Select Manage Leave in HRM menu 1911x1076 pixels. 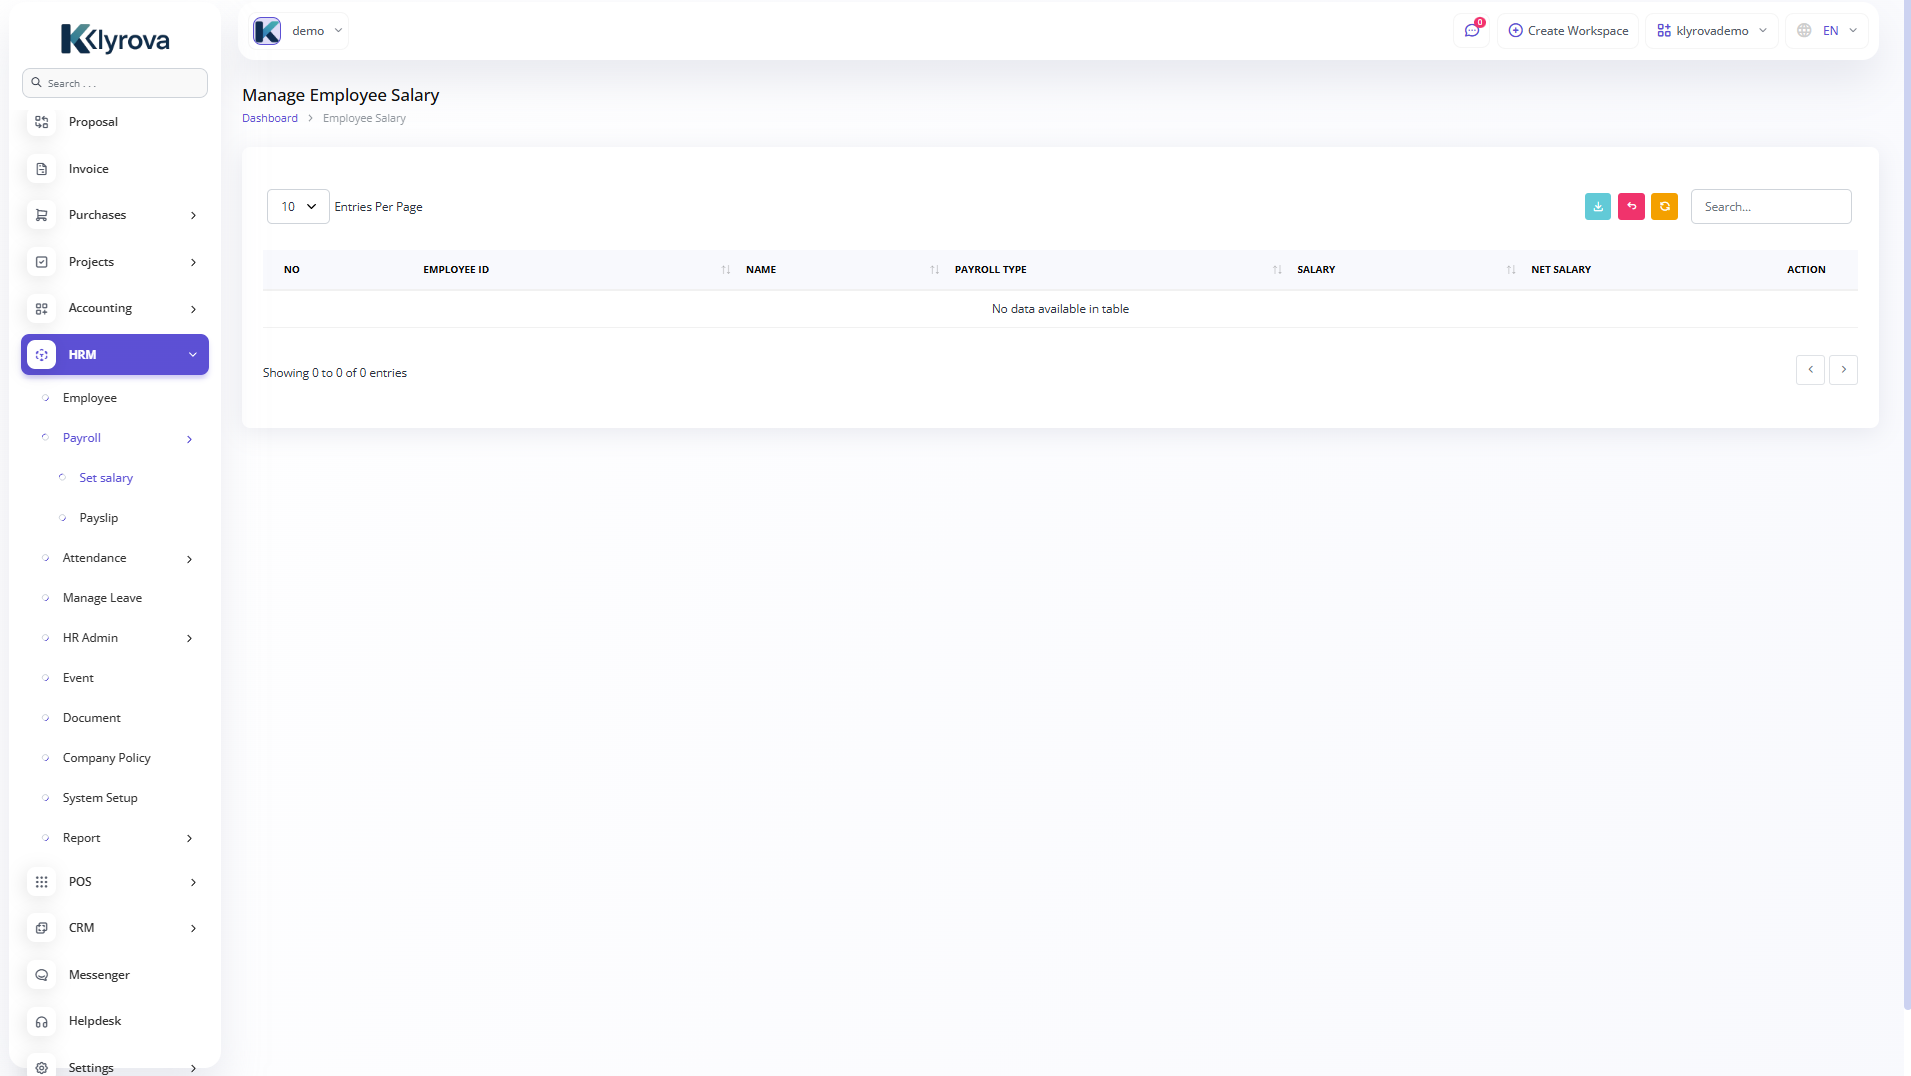[x=102, y=598]
